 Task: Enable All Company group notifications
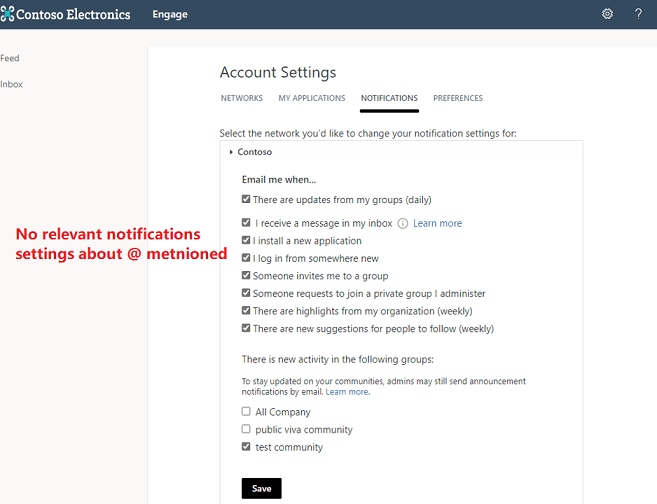[x=246, y=411]
